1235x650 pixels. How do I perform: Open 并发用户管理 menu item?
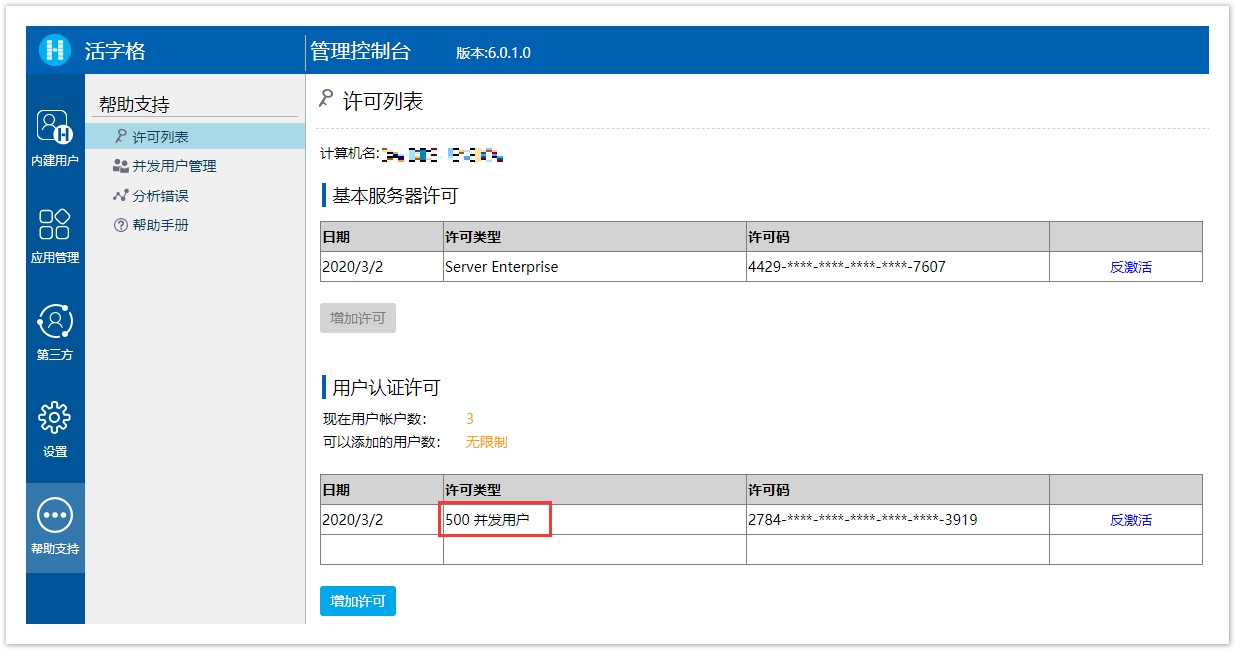click(174, 166)
